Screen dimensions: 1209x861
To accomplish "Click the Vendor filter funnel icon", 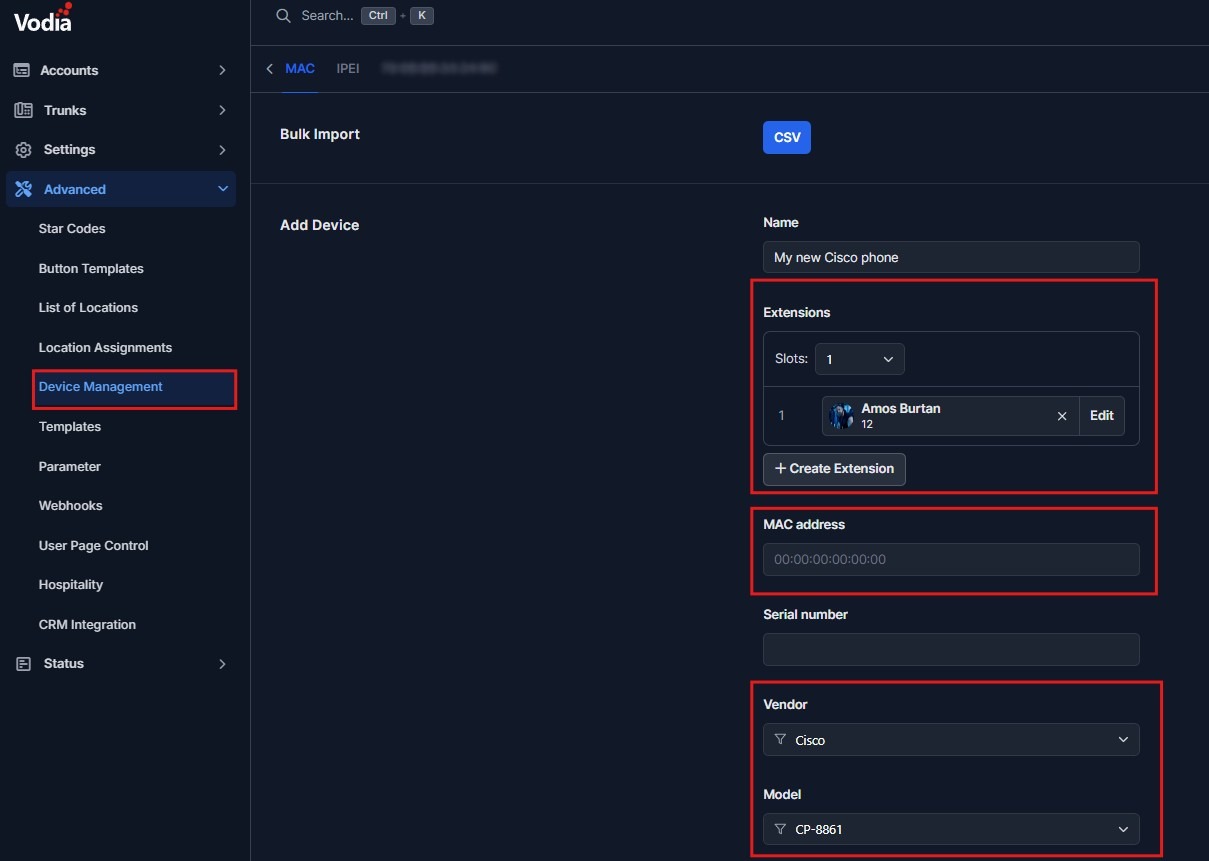I will pos(780,740).
